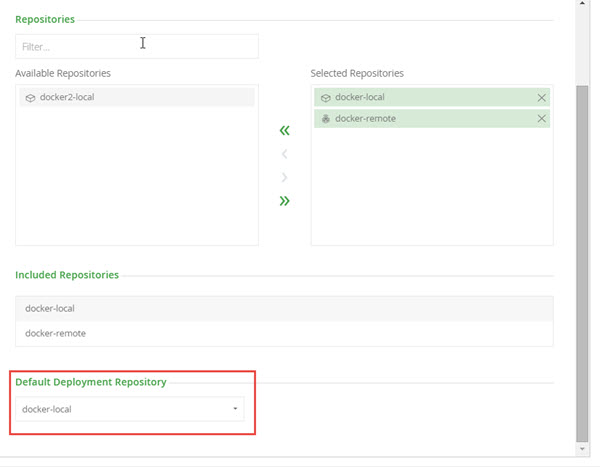
Task: Click the vertical scrollbar thumb
Action: [x=583, y=260]
